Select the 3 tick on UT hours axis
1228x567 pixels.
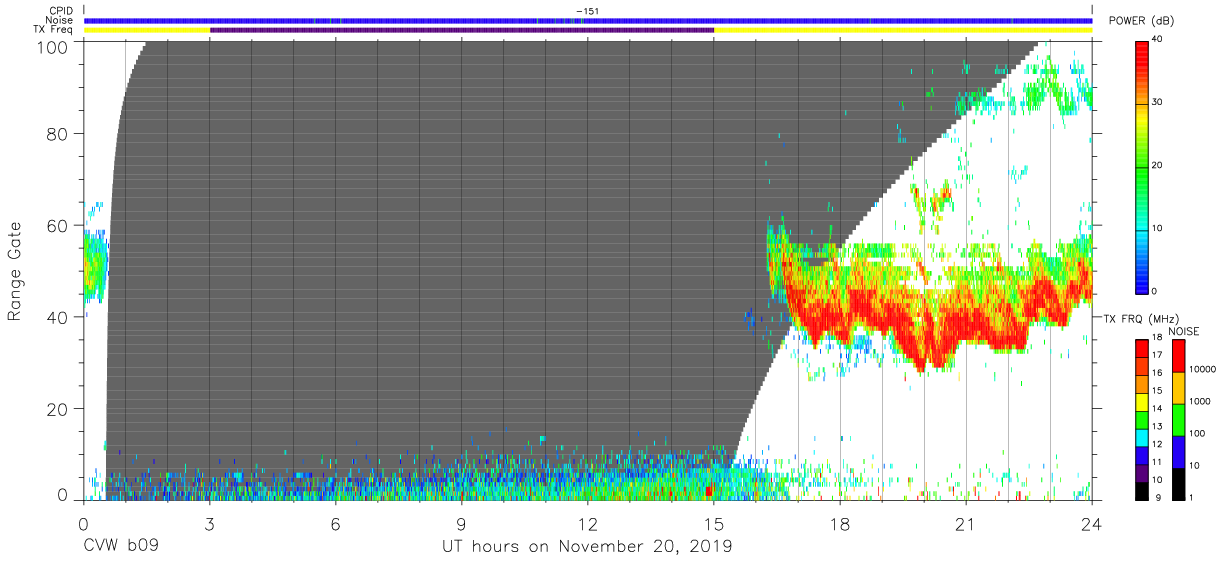click(210, 524)
